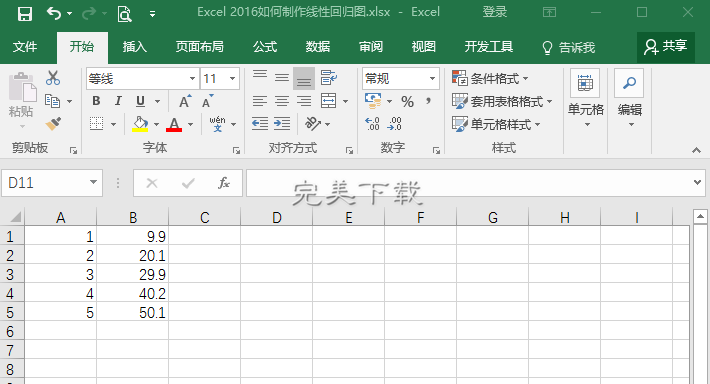This screenshot has width=710, height=384.
Task: Open the Name Box dropdown arrow
Action: [93, 182]
